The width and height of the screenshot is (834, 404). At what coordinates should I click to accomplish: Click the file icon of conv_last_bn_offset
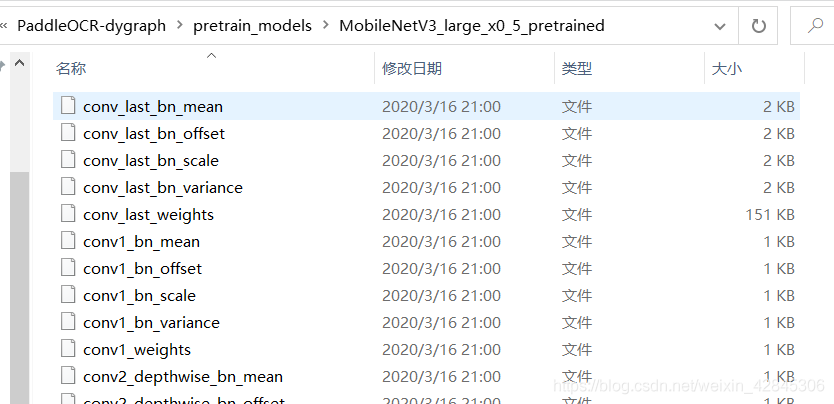(x=68, y=133)
